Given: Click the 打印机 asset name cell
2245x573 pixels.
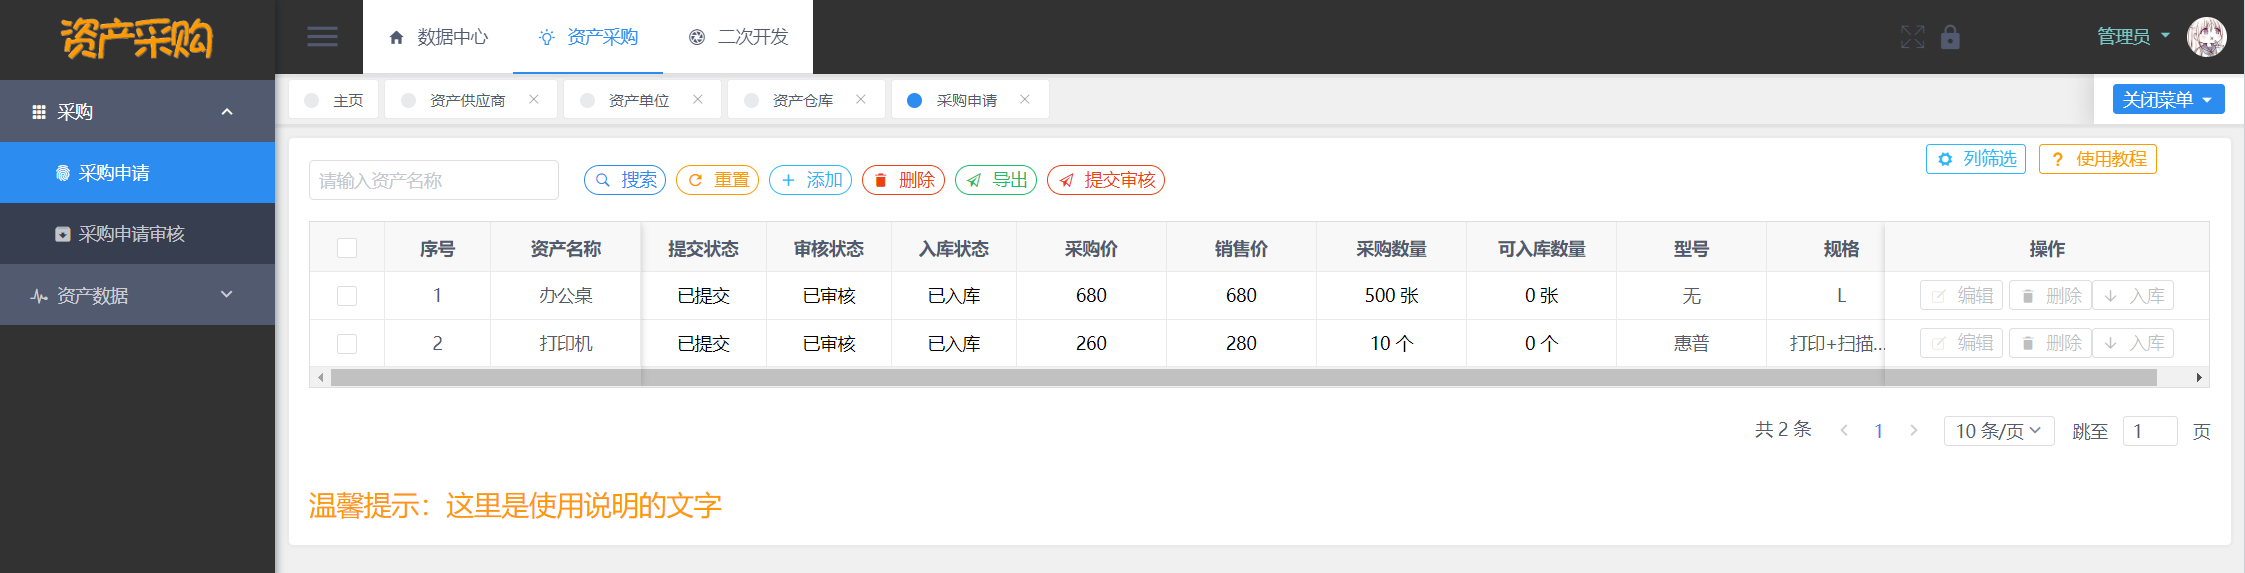Looking at the screenshot, I should point(566,343).
